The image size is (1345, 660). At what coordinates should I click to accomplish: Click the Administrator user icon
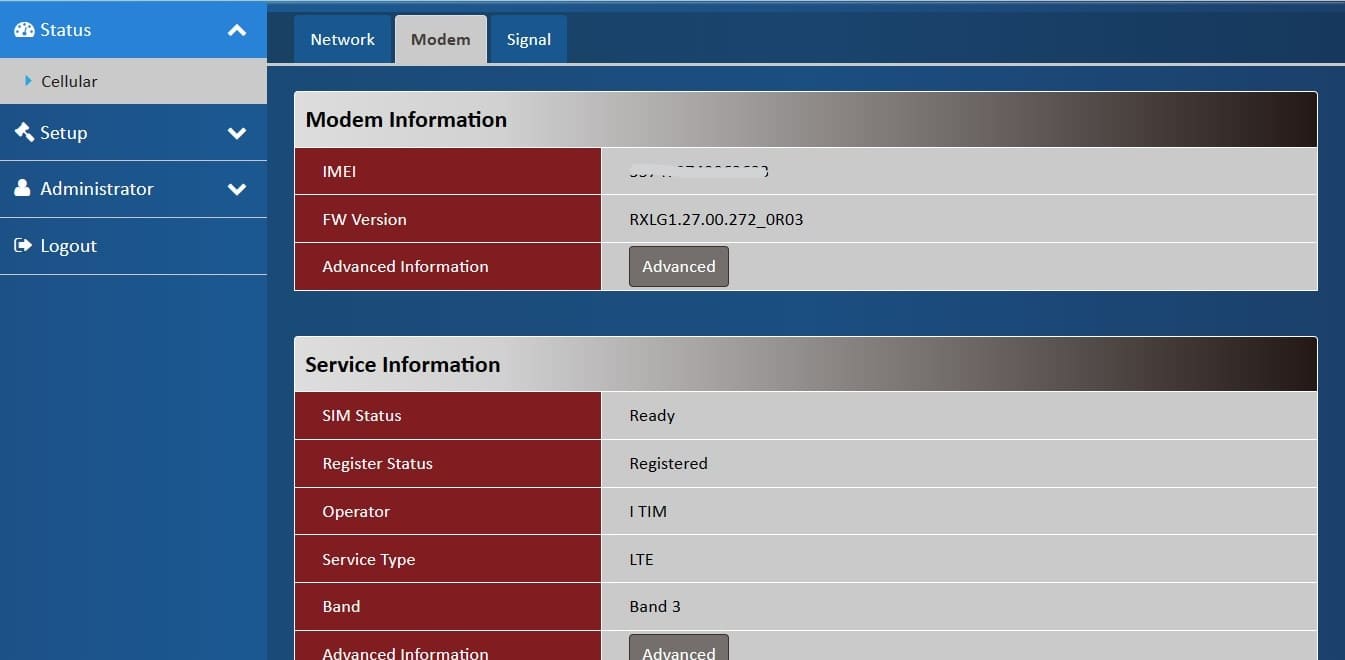coord(23,189)
